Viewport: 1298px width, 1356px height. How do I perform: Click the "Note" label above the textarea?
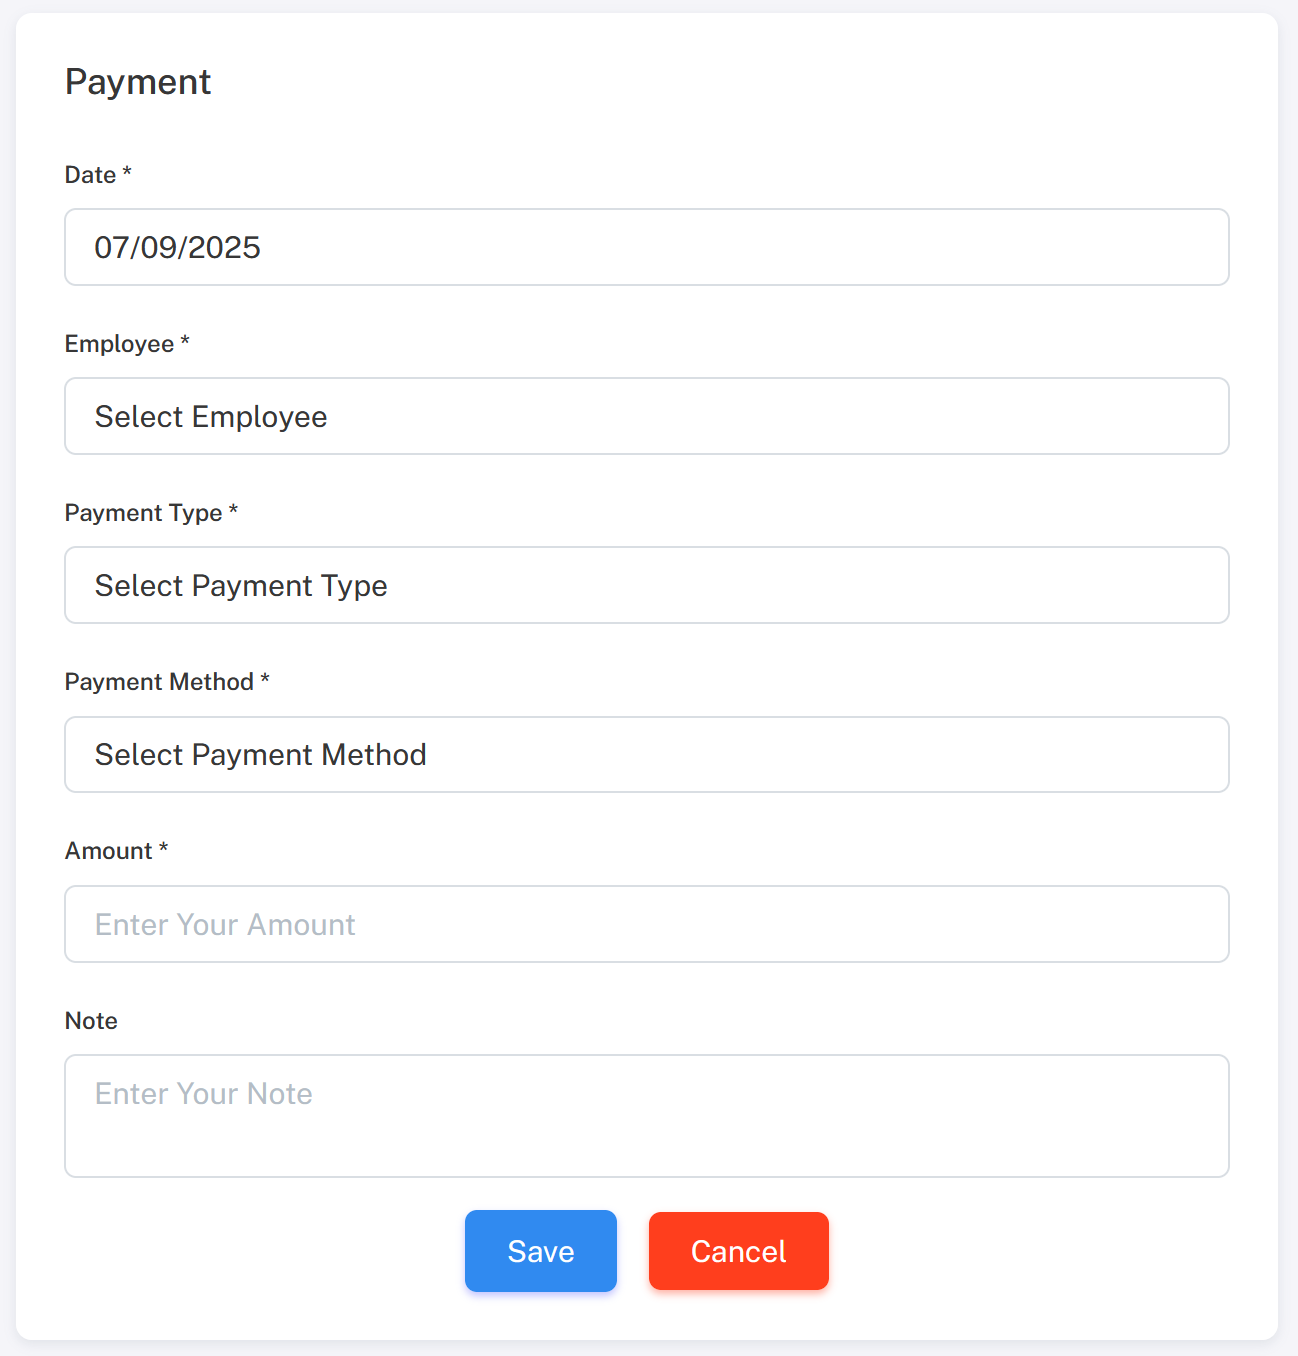coord(91,1021)
